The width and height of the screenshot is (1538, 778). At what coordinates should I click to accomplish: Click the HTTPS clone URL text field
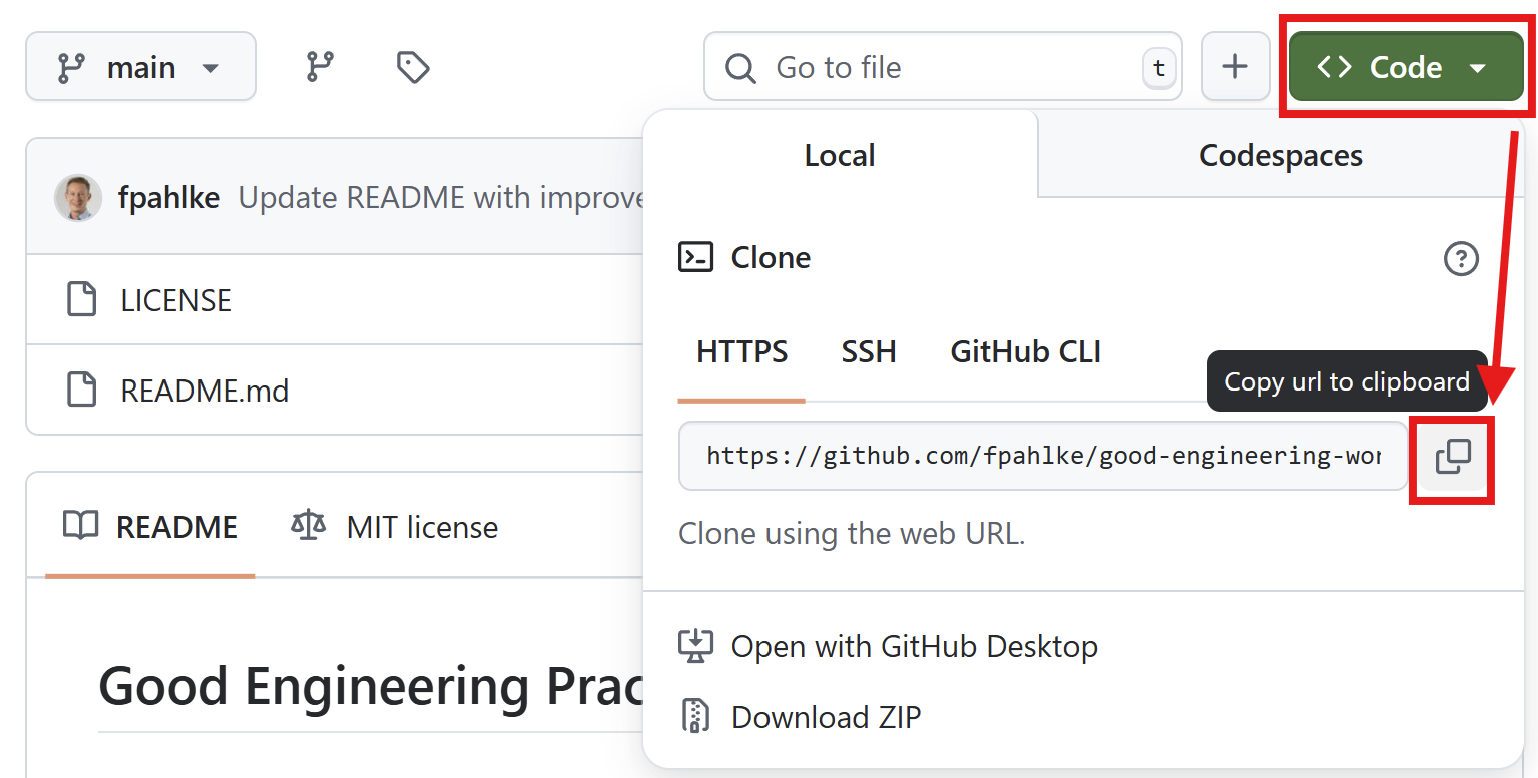tap(1042, 457)
